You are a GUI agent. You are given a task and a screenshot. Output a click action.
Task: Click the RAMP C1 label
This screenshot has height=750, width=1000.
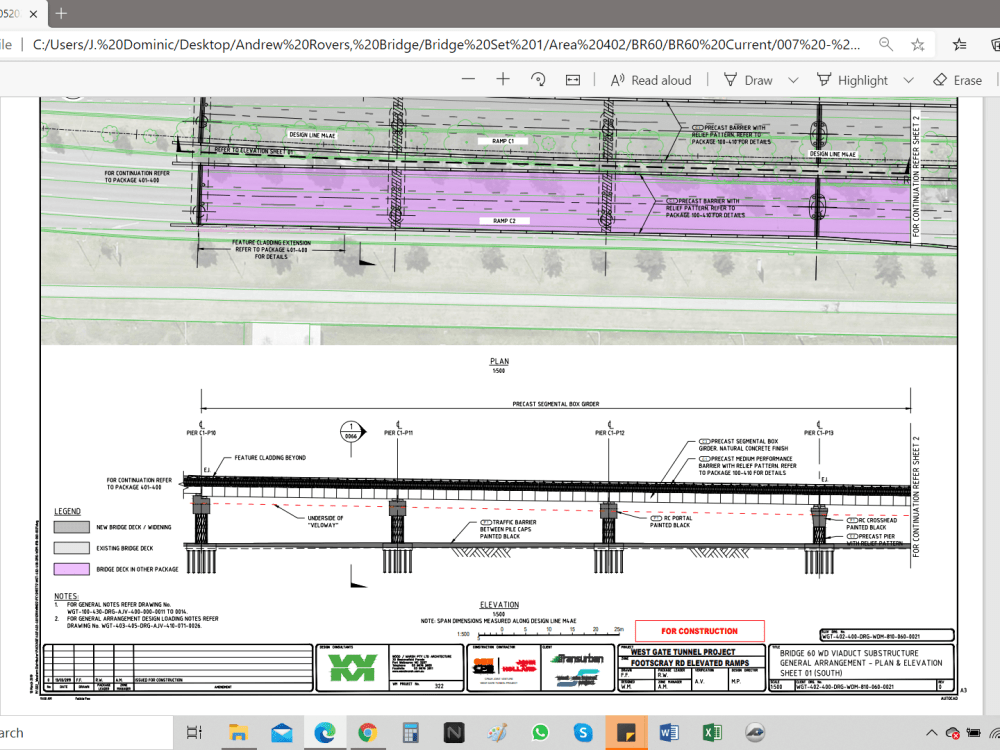[x=503, y=141]
